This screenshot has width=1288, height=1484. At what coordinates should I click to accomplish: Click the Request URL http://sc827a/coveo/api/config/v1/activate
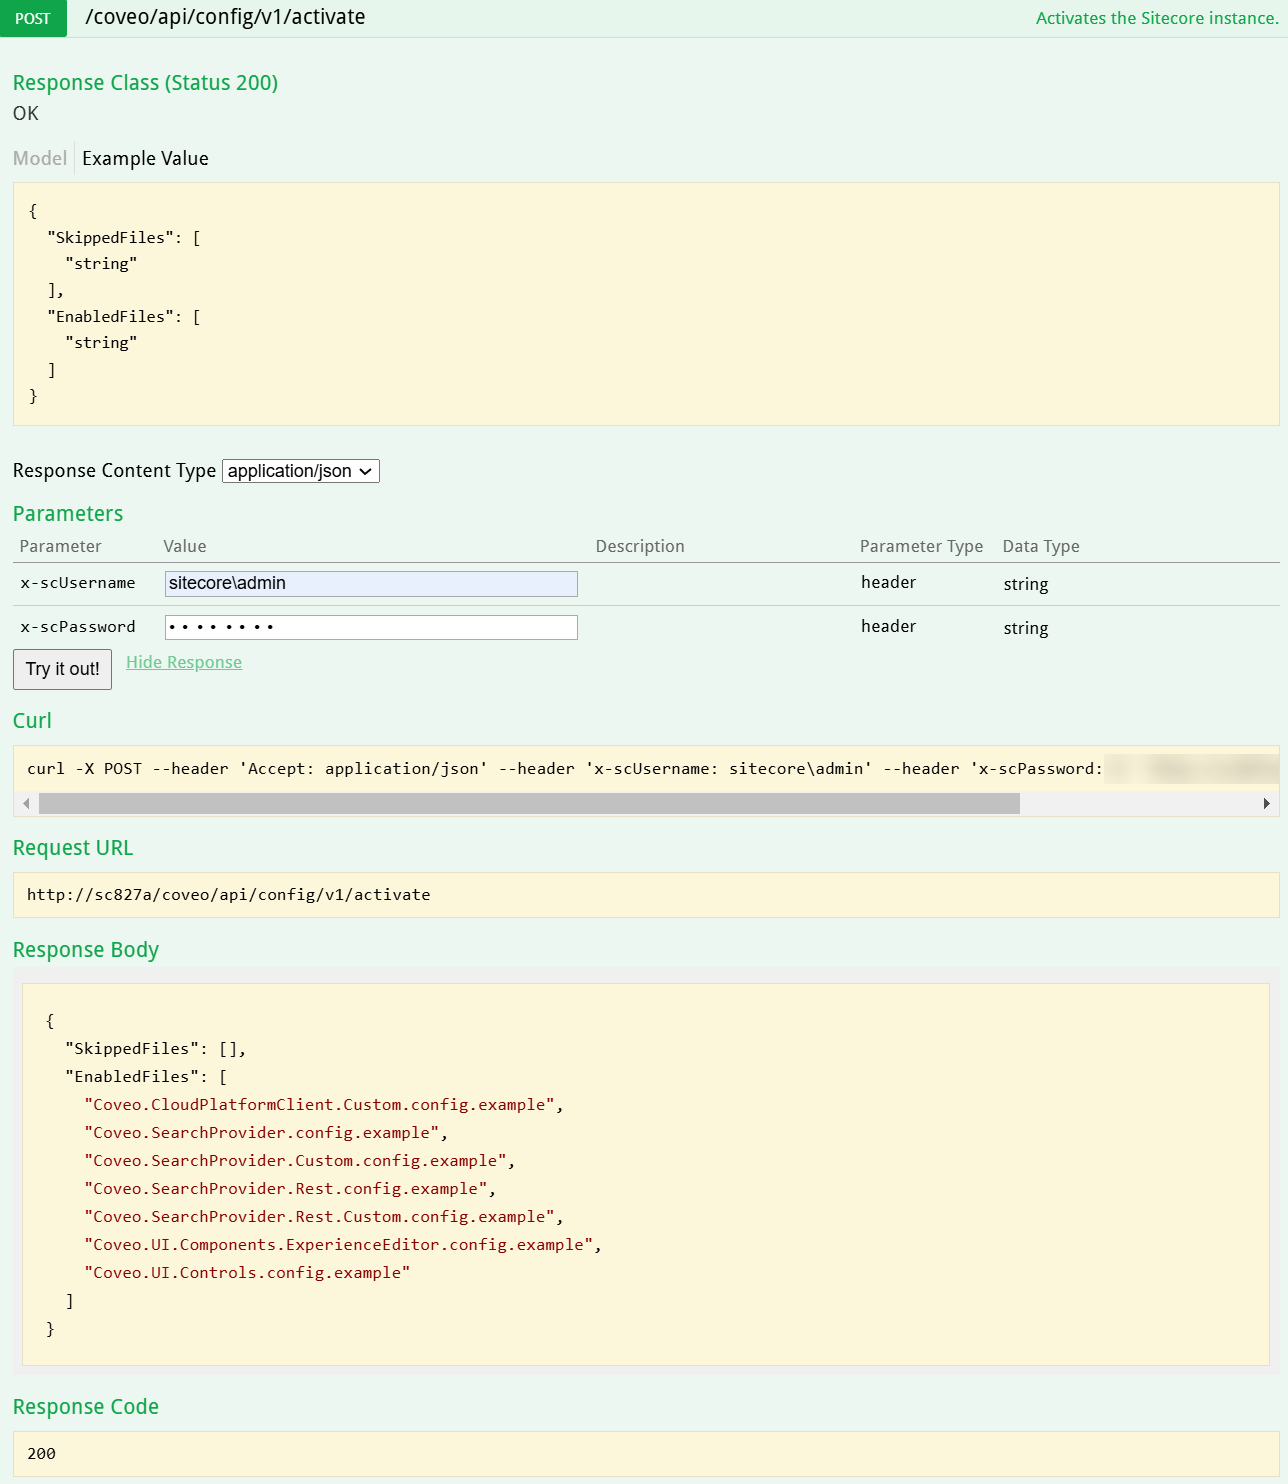click(x=229, y=895)
